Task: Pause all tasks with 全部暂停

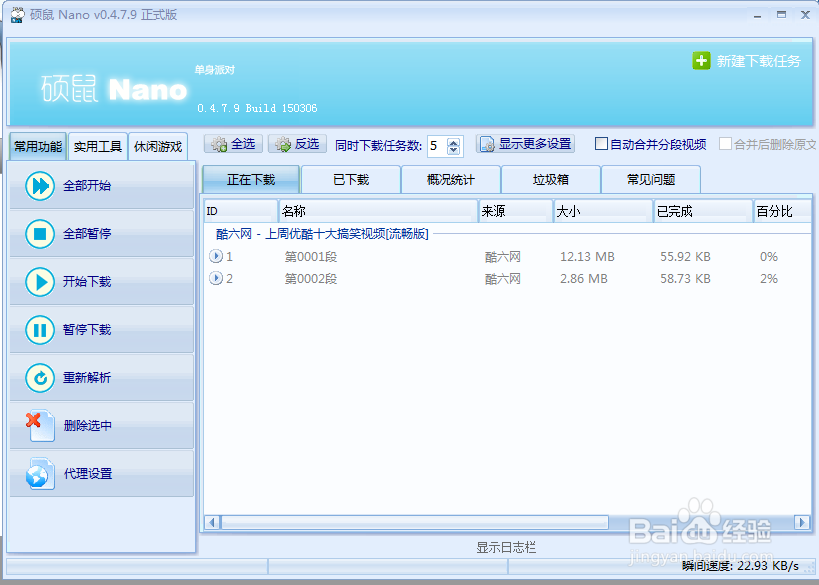Action: coord(102,233)
